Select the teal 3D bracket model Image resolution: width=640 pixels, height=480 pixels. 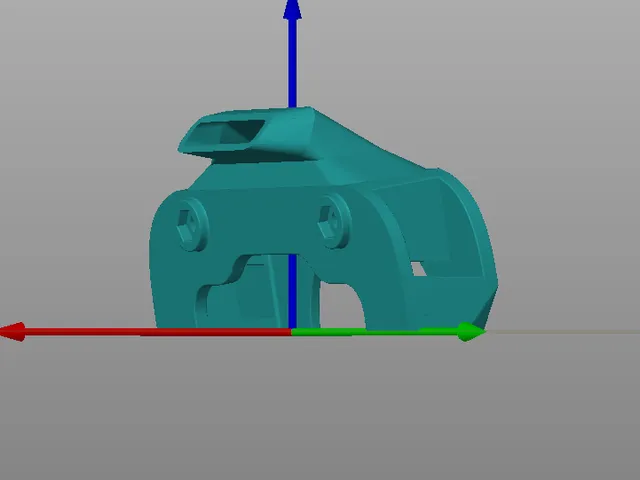pyautogui.click(x=322, y=218)
